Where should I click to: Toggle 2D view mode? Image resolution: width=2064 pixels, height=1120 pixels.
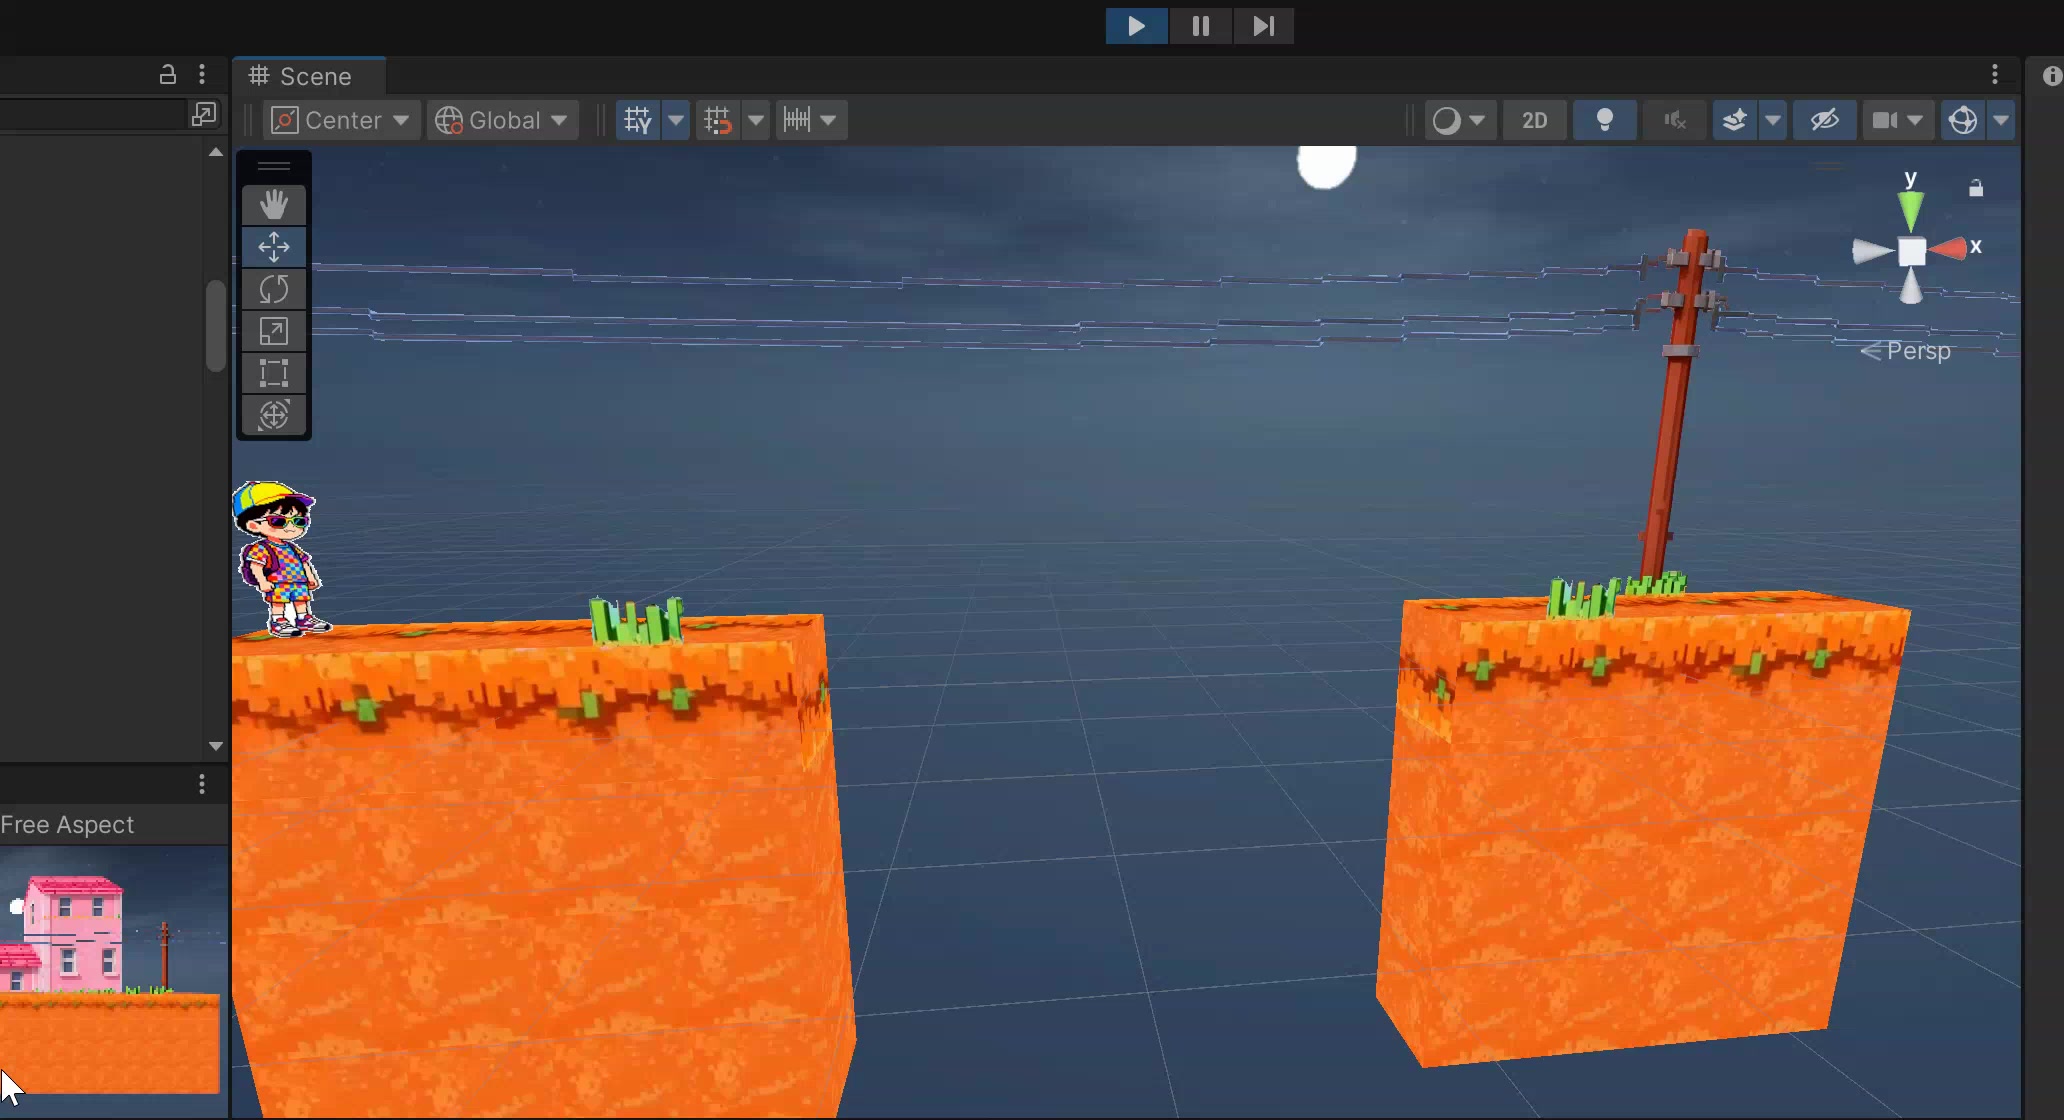pos(1534,120)
